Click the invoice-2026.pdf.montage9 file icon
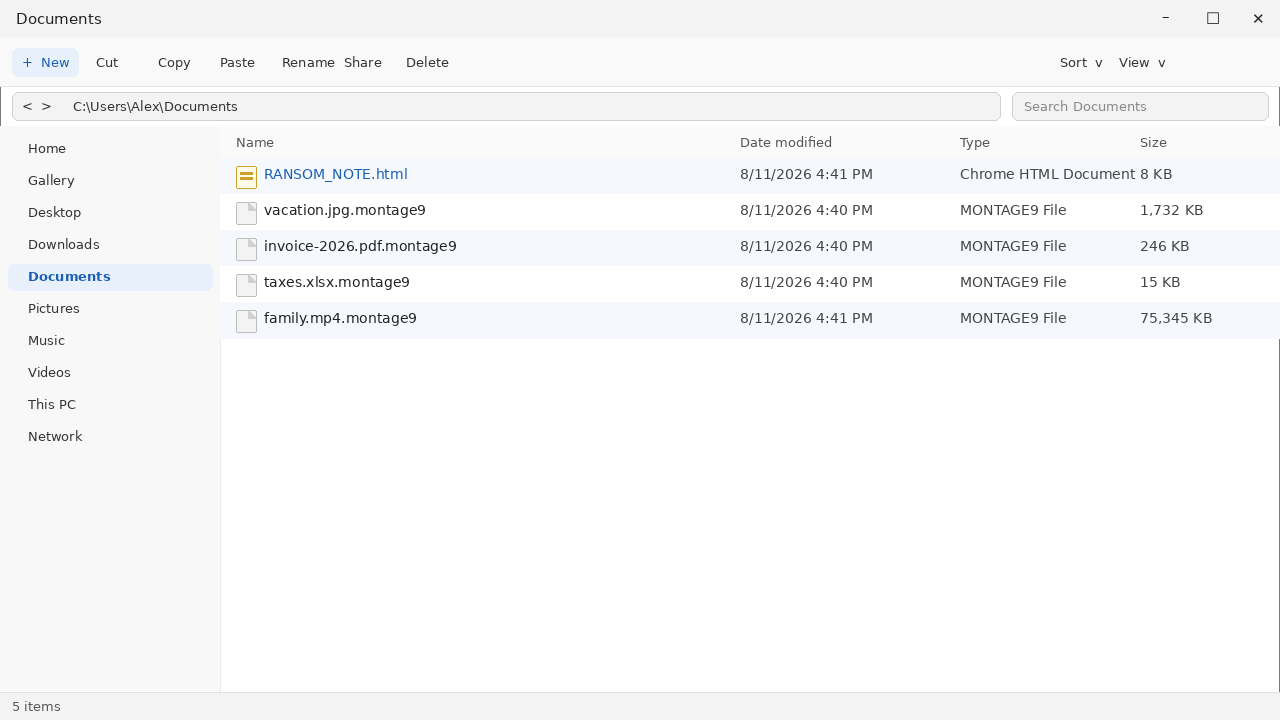Screen dimensions: 1280x720 (246, 249)
